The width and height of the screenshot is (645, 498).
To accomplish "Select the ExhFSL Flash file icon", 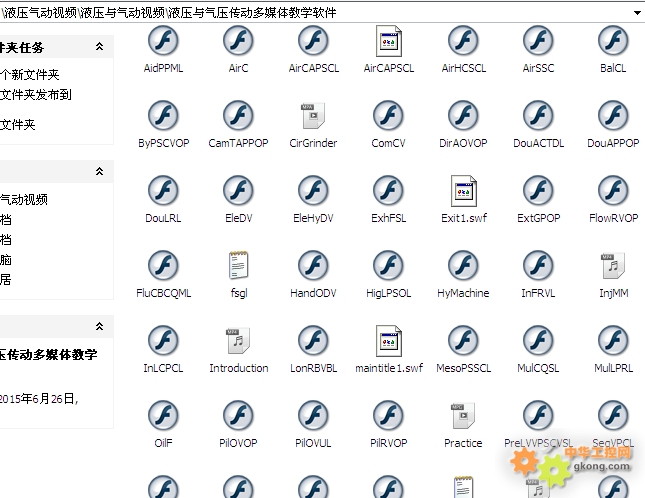I will tap(388, 190).
